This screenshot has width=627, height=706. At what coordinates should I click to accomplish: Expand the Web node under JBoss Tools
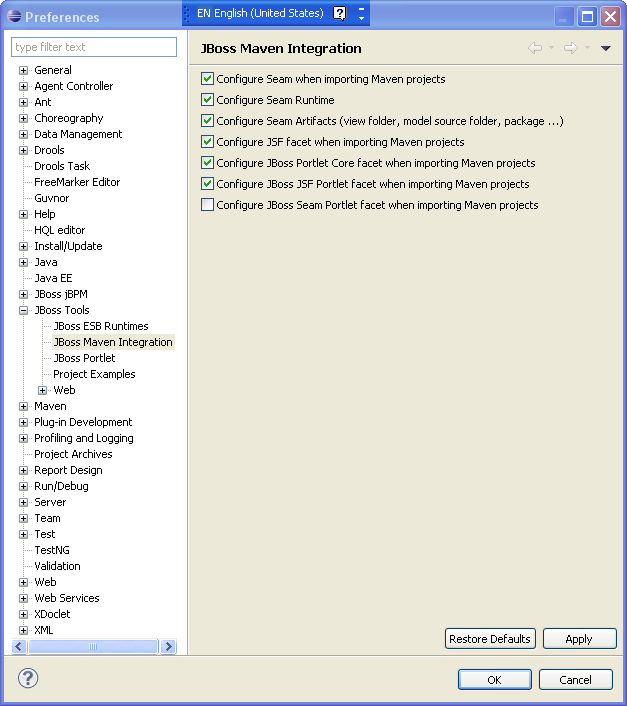(42, 390)
